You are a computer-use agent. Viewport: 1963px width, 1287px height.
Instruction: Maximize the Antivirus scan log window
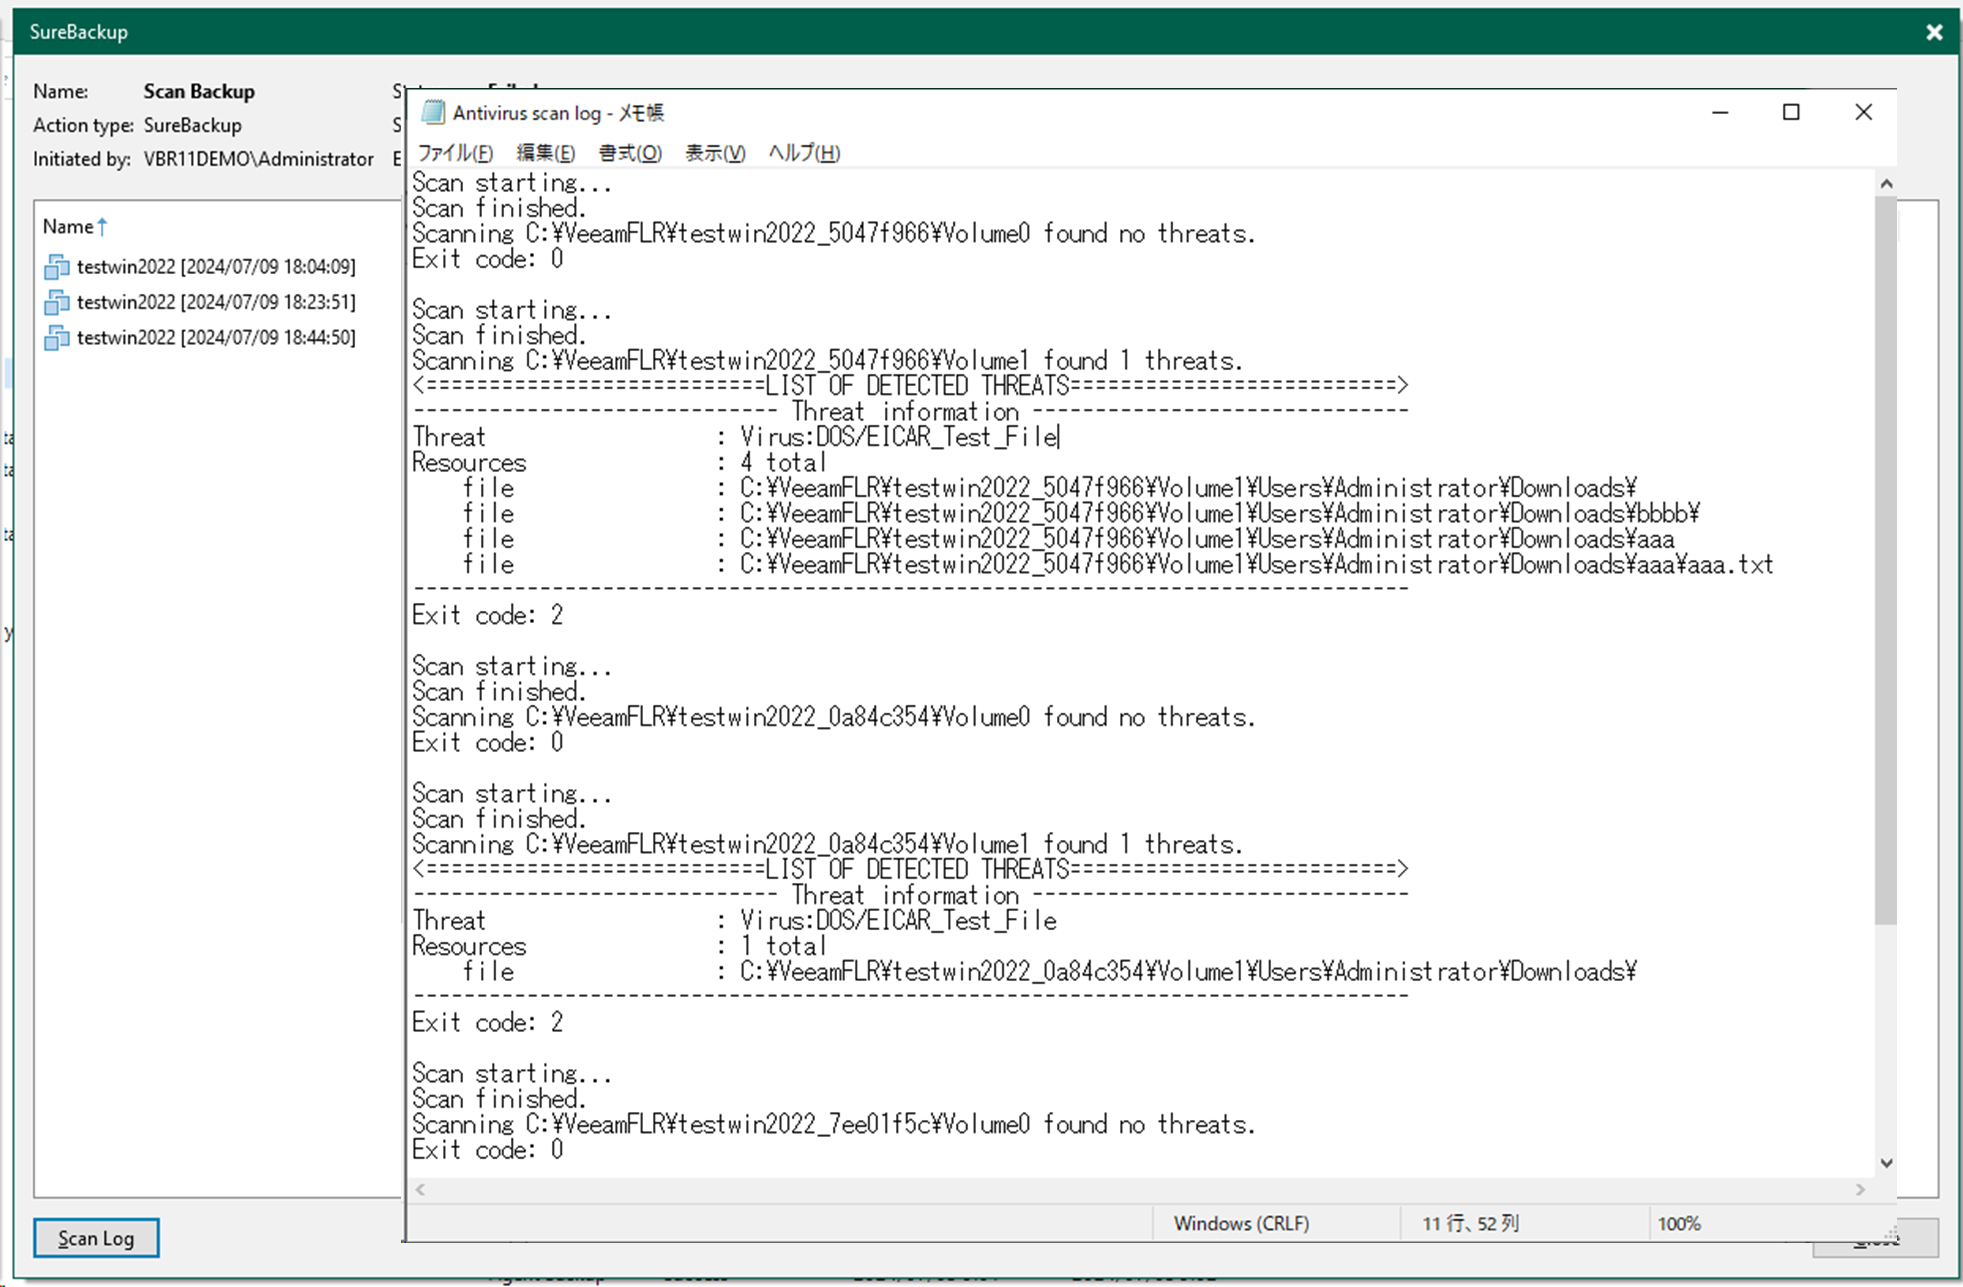click(x=1791, y=112)
